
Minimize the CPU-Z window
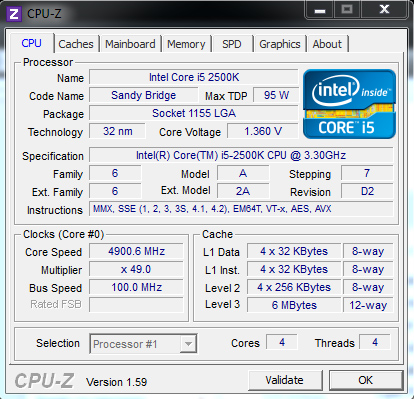click(x=320, y=10)
